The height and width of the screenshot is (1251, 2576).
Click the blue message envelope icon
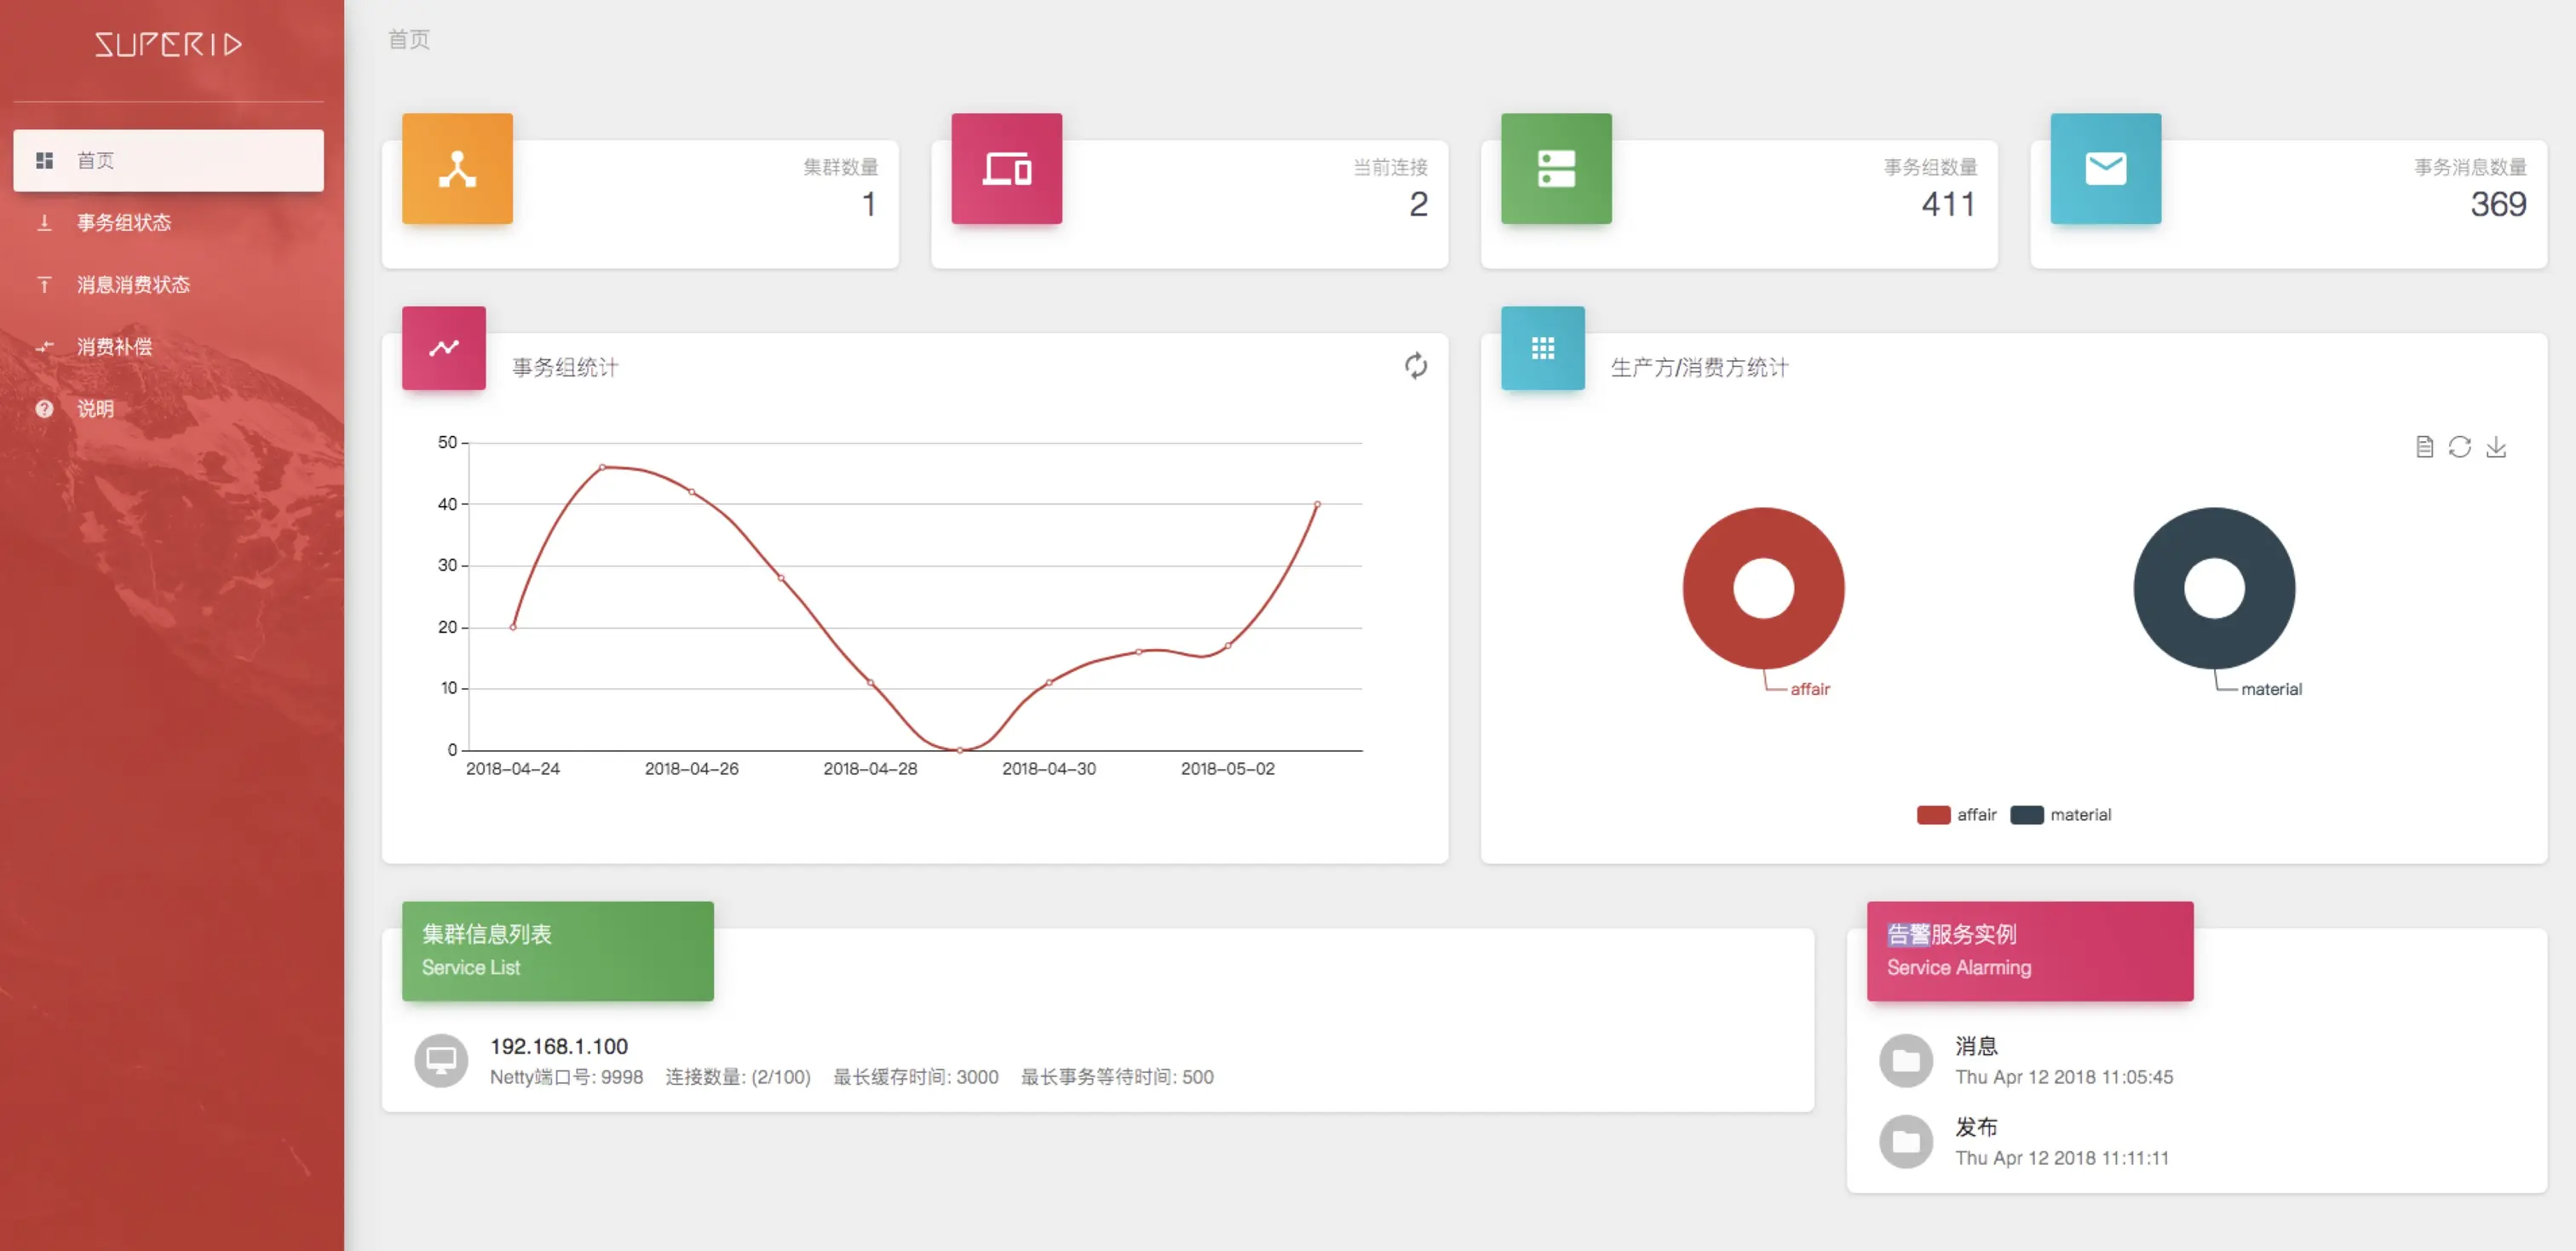pos(2105,169)
